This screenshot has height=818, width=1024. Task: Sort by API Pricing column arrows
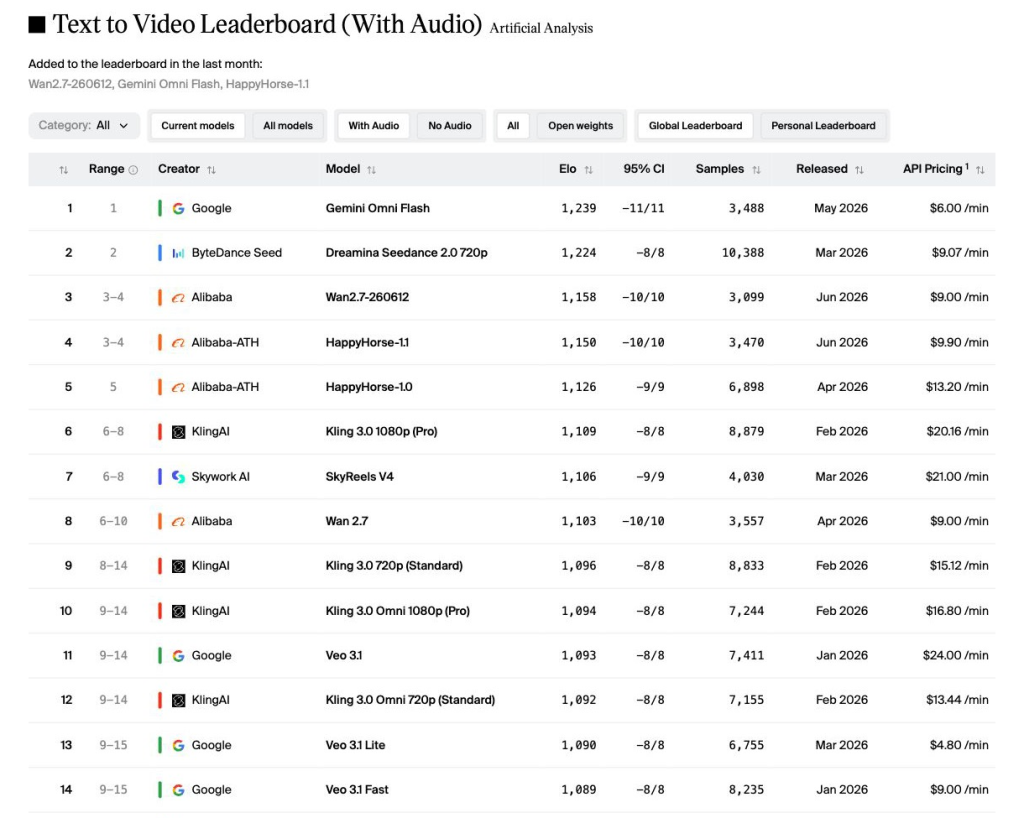coord(980,170)
